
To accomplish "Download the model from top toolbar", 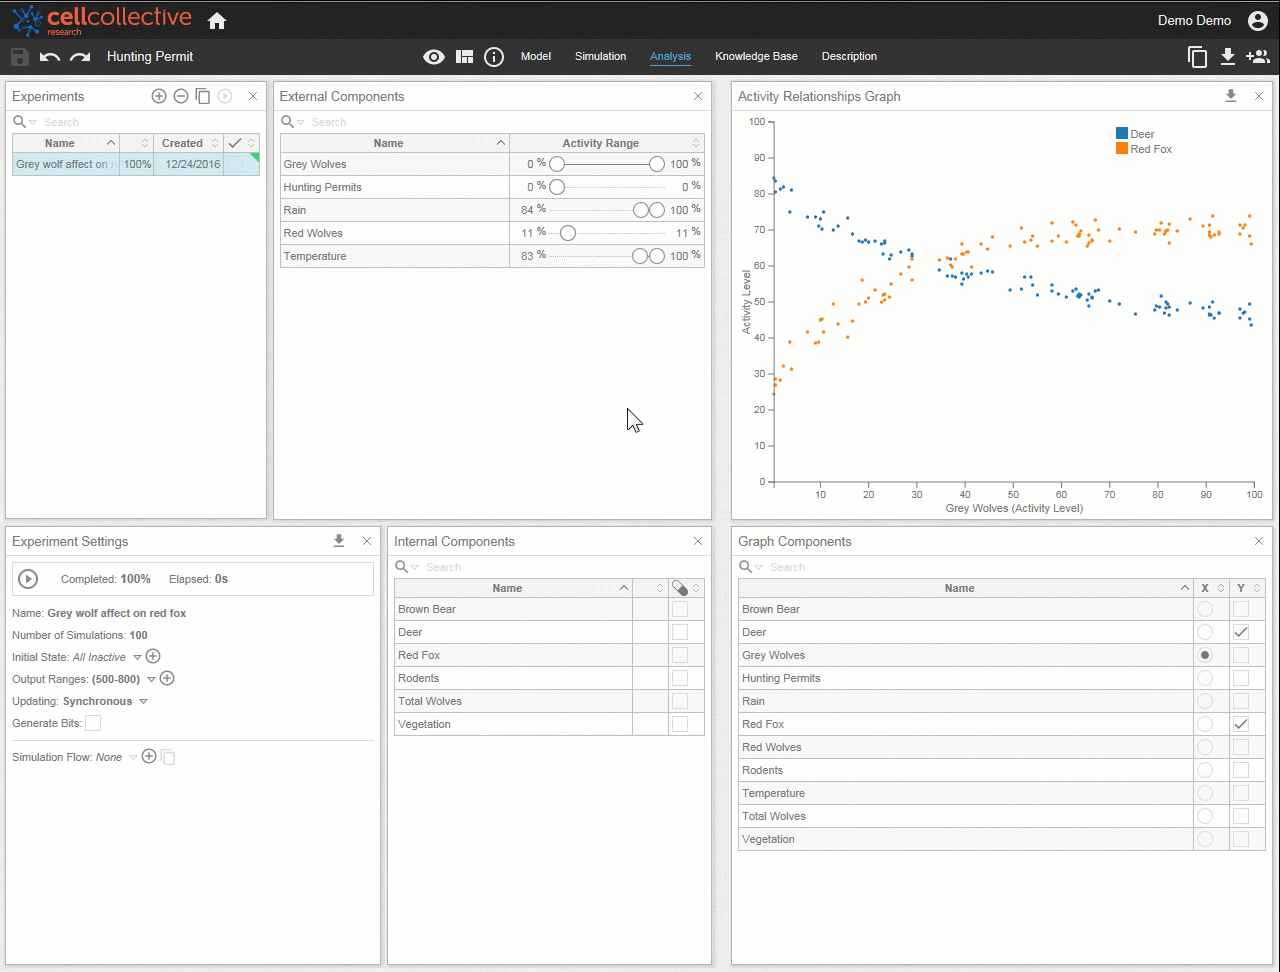I will (x=1228, y=57).
